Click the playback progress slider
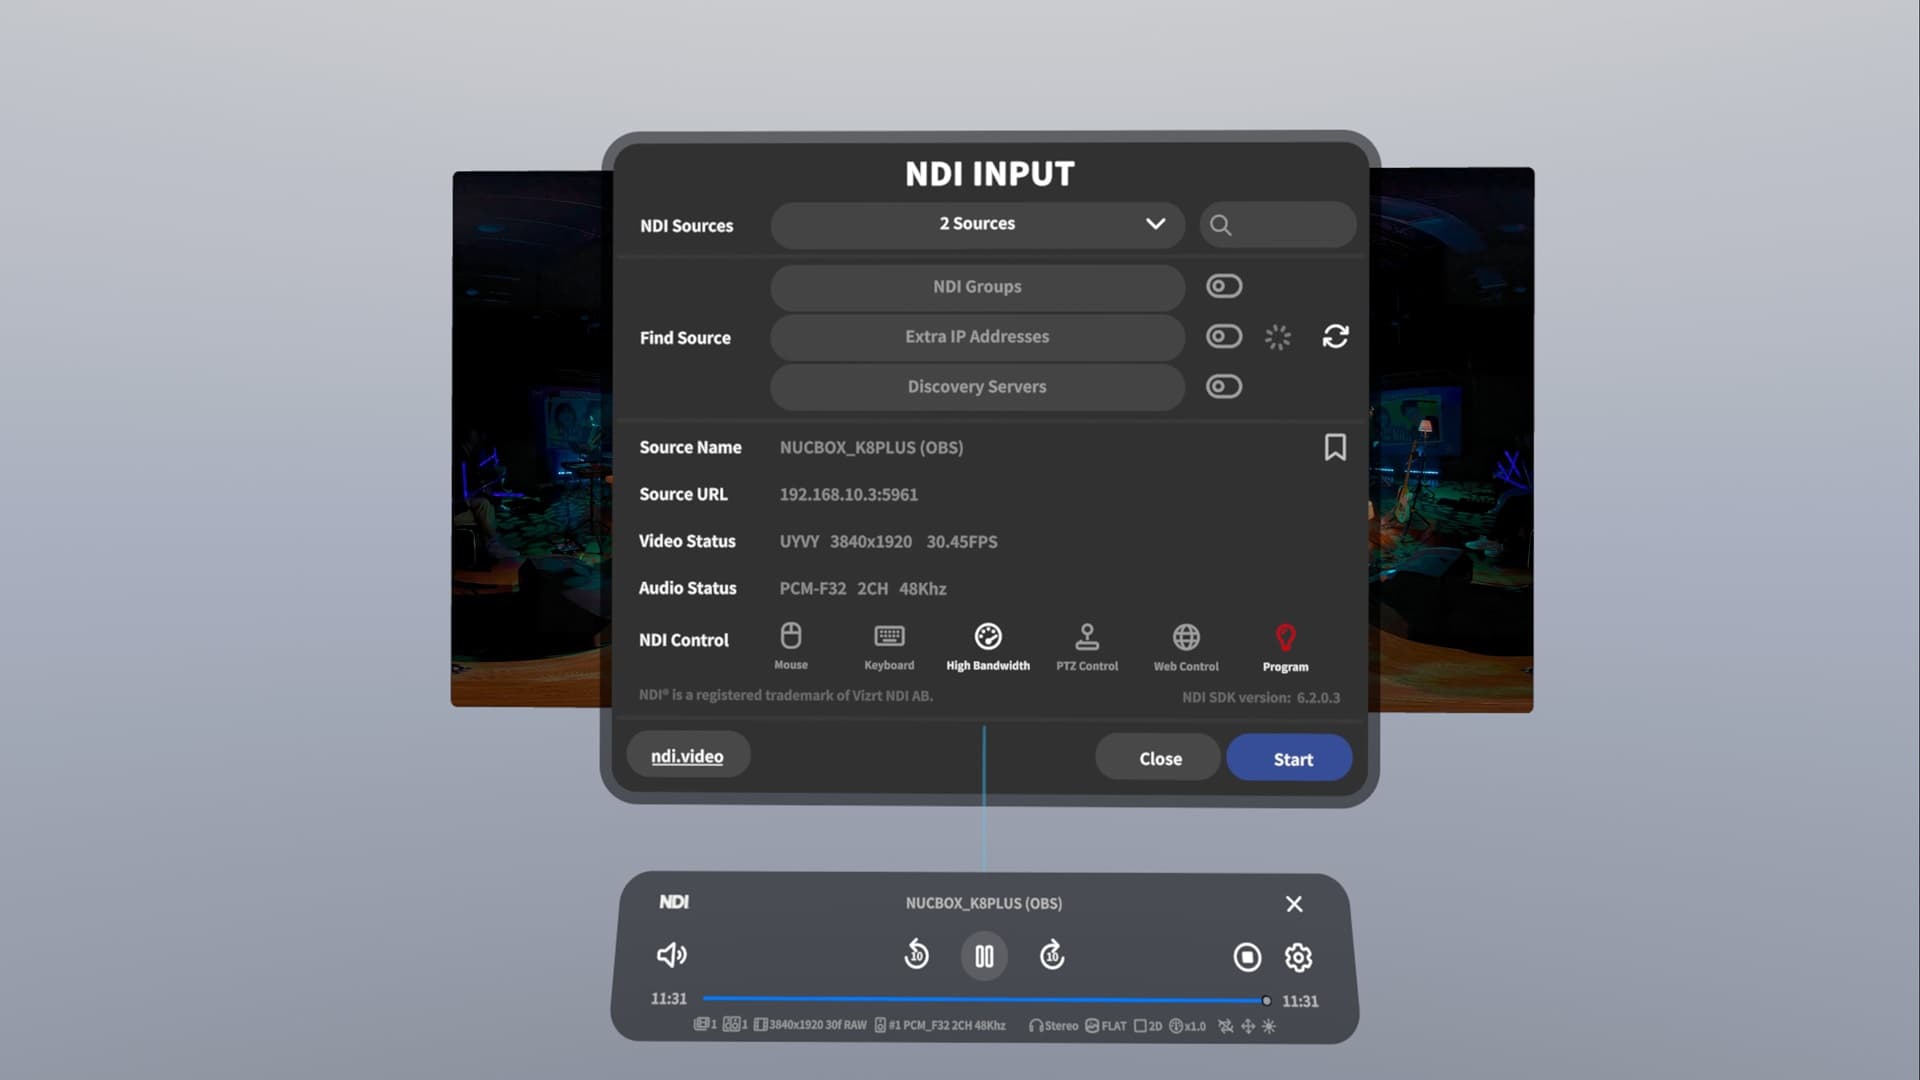The image size is (1920, 1080). coord(985,999)
